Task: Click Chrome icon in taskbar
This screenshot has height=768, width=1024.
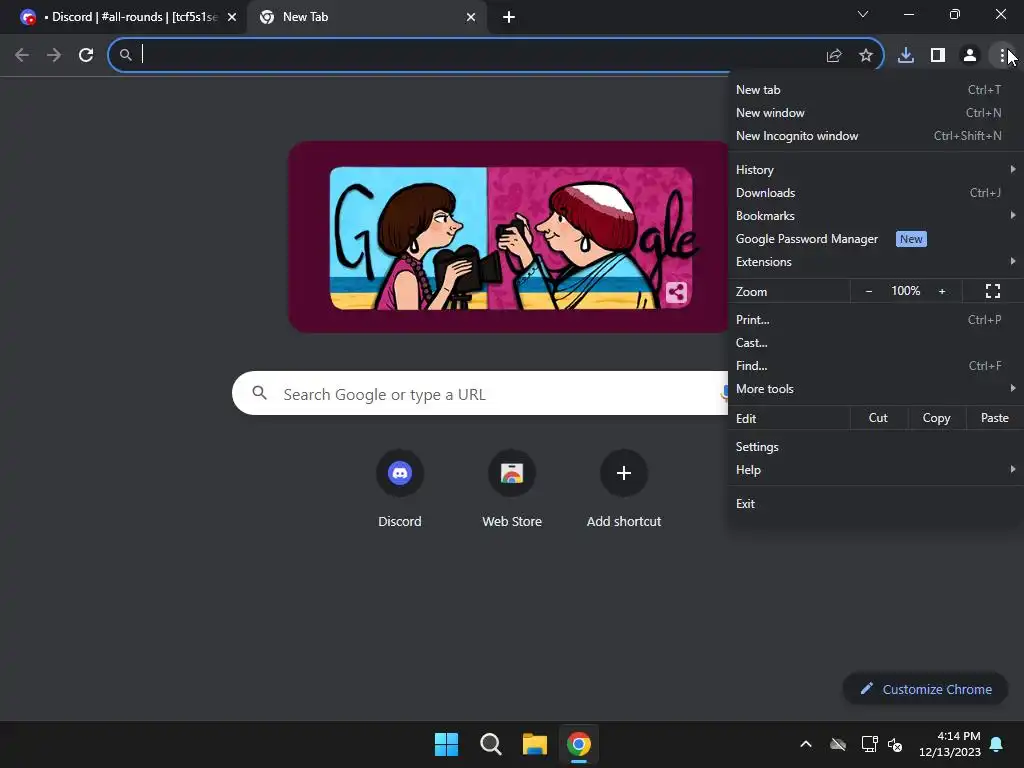Action: [x=579, y=744]
